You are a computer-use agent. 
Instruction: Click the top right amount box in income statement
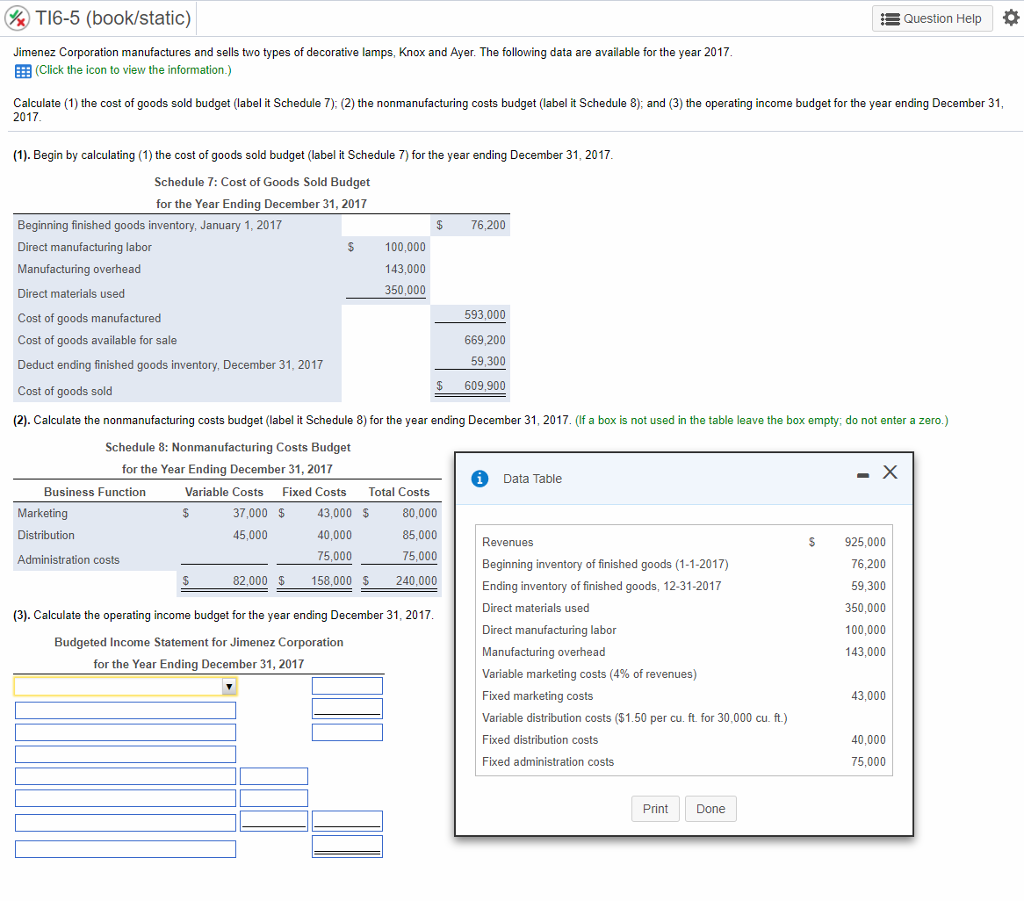(347, 686)
